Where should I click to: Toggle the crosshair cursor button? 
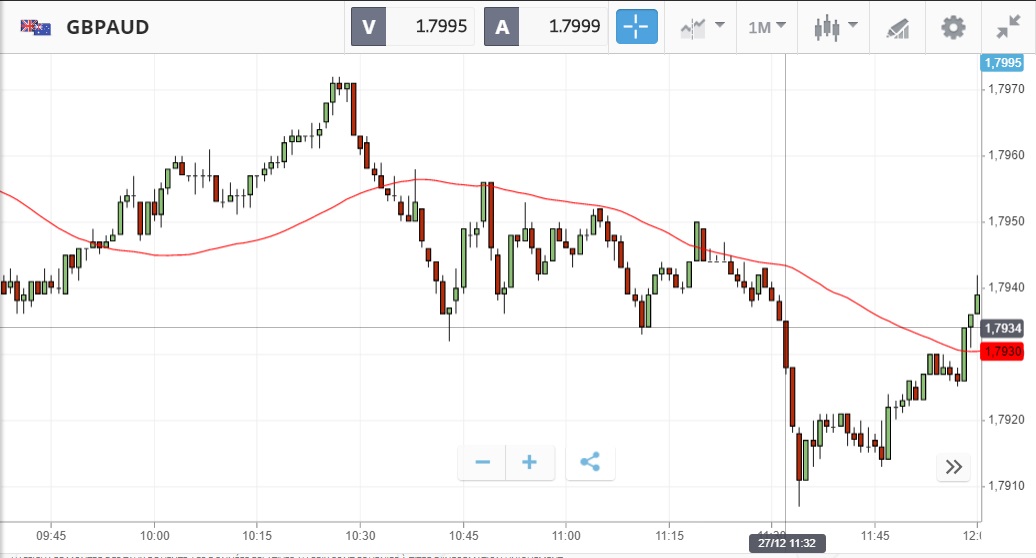click(x=637, y=27)
